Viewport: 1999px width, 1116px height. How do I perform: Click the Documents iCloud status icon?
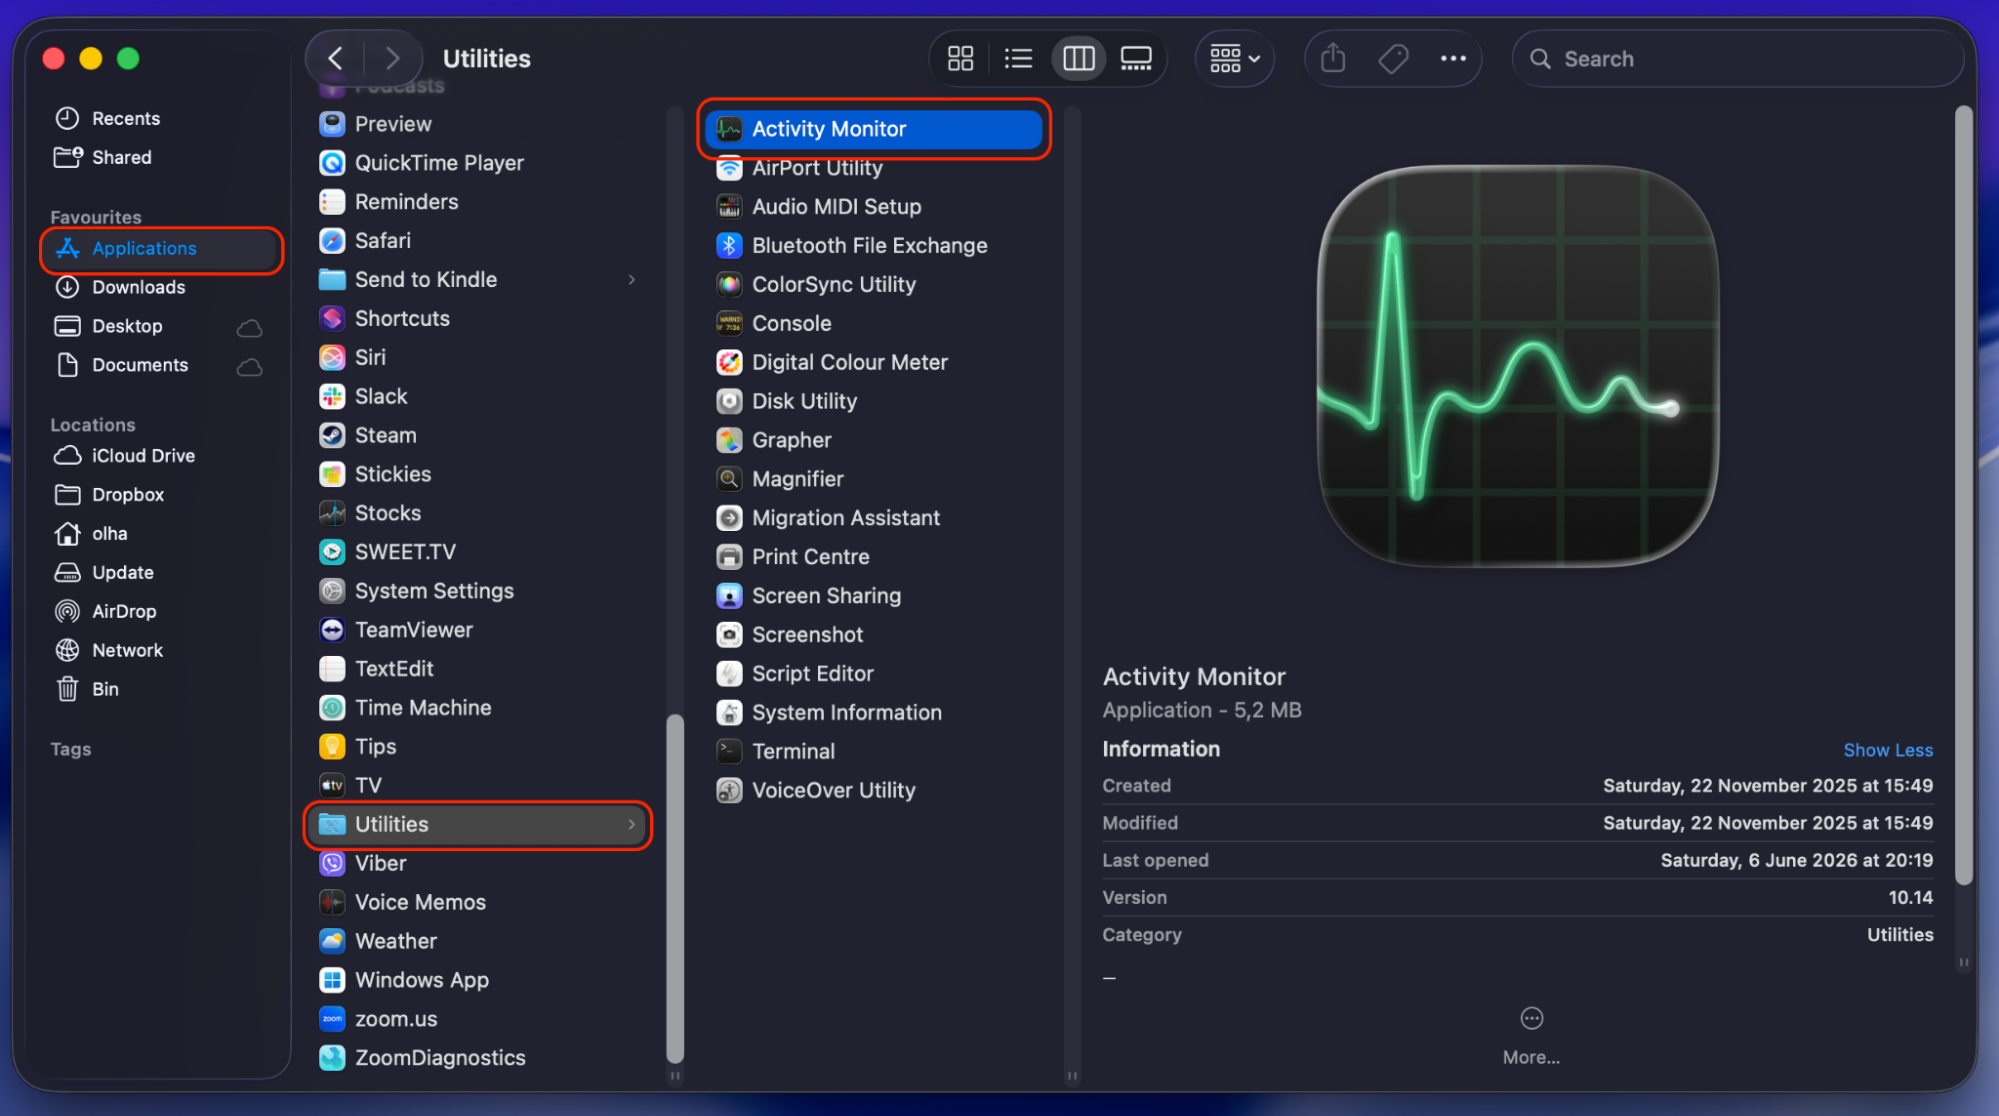tap(250, 366)
